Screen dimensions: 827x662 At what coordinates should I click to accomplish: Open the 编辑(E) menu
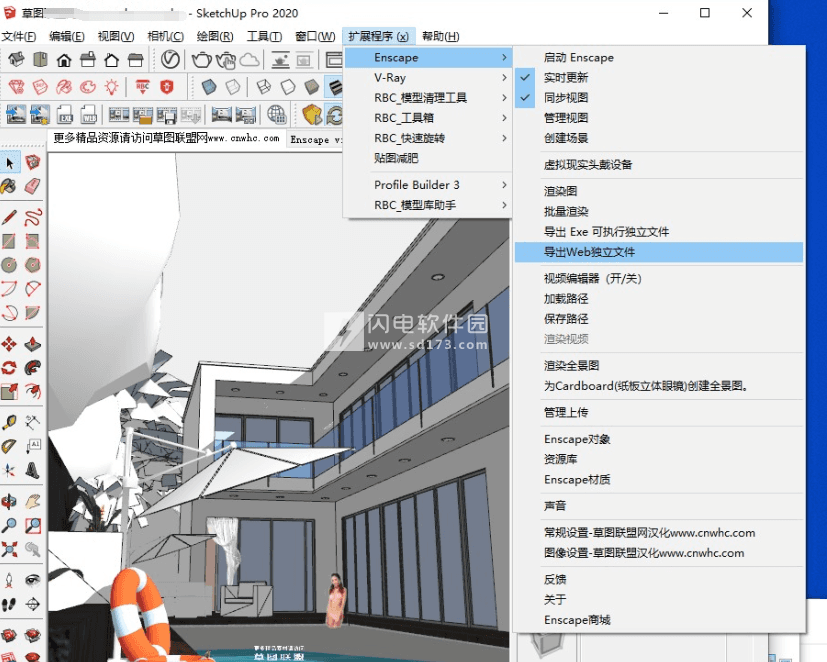pos(66,36)
